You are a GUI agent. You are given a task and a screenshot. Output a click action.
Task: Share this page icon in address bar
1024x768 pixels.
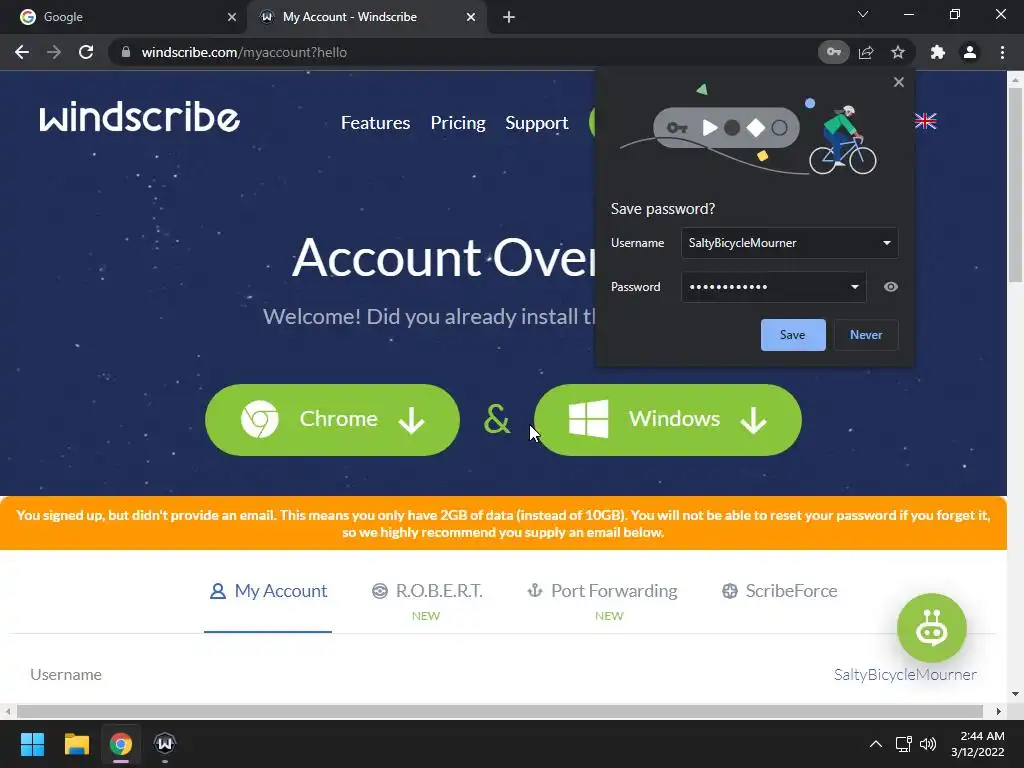tap(866, 52)
